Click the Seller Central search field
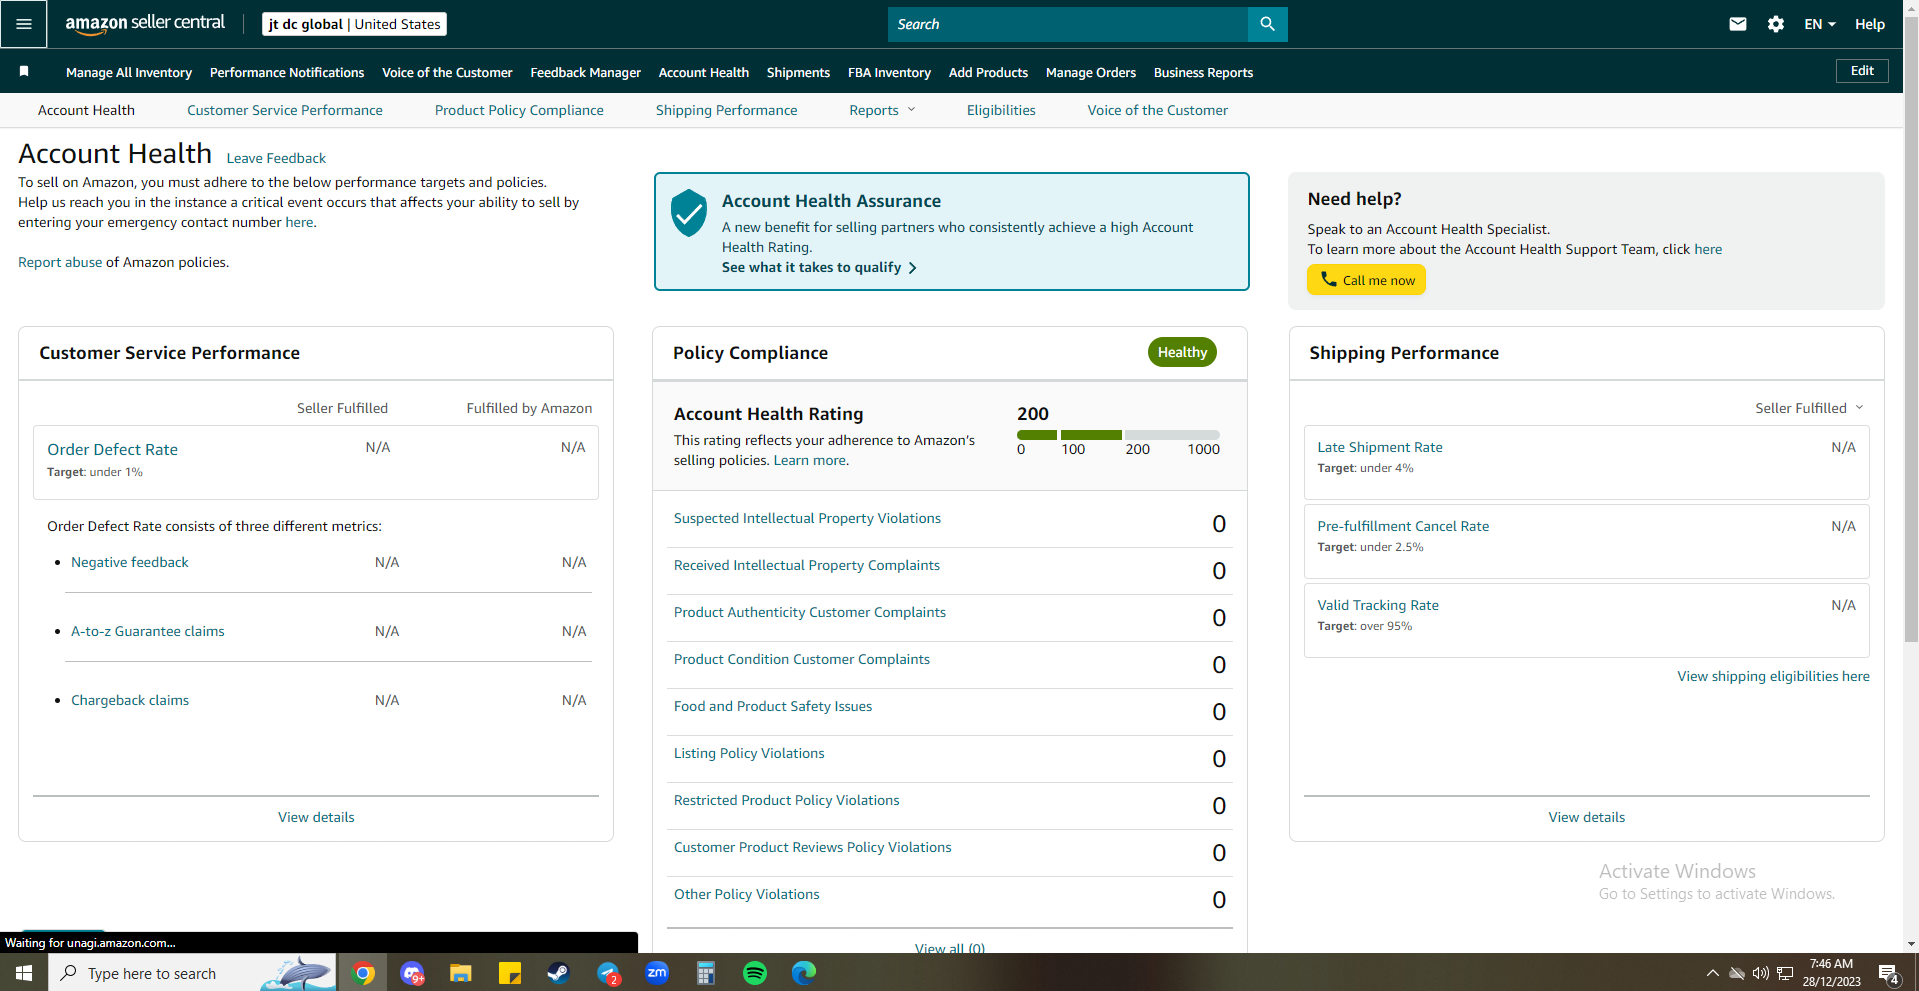 coord(1068,24)
